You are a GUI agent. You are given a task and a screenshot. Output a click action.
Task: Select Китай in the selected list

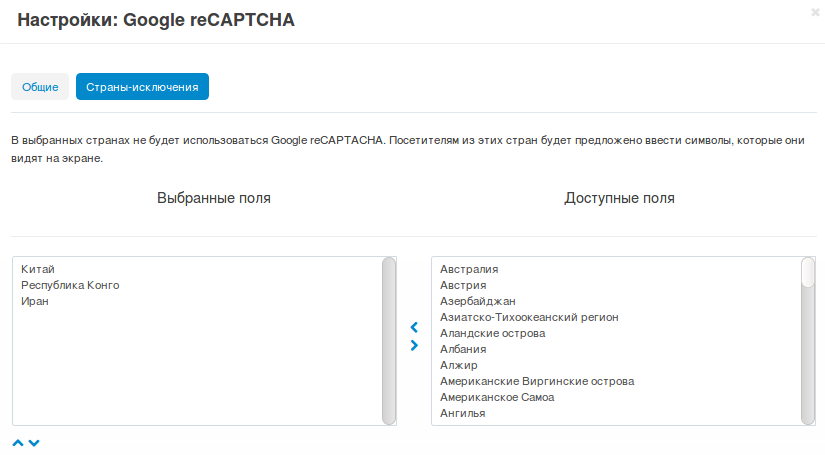point(38,269)
